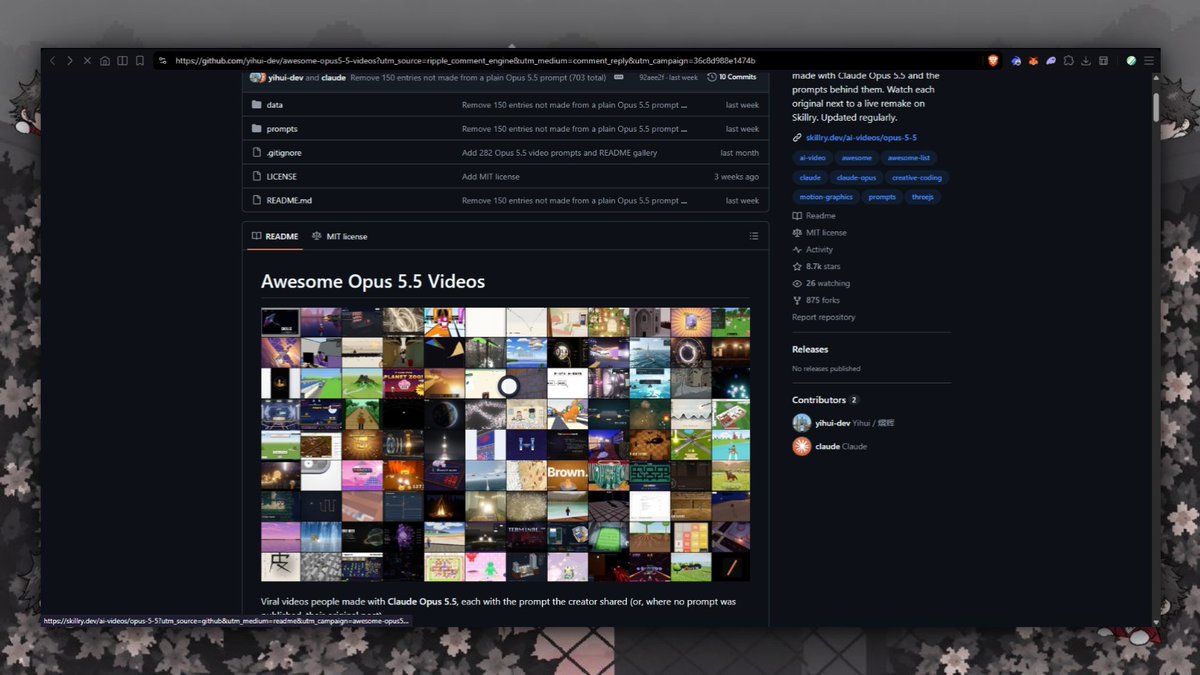
Task: View the 26 watching list
Action: pos(821,284)
